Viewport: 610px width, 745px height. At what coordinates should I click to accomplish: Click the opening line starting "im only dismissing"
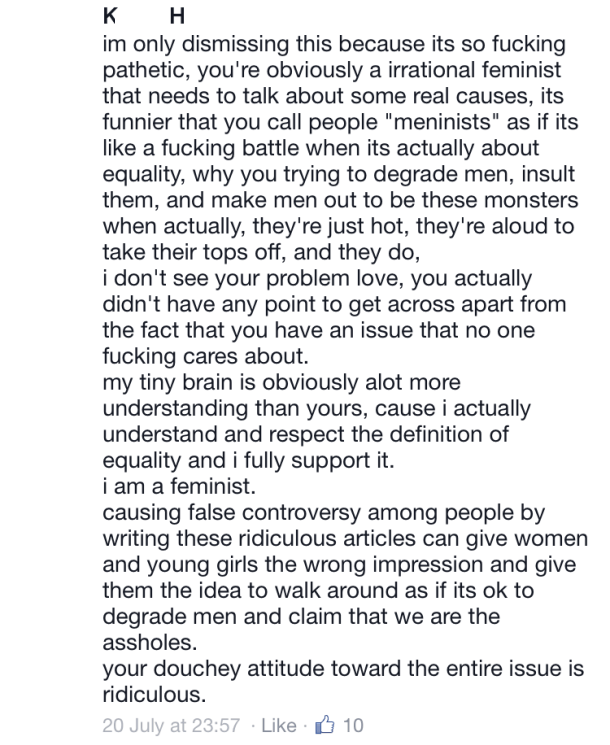pyautogui.click(x=334, y=44)
